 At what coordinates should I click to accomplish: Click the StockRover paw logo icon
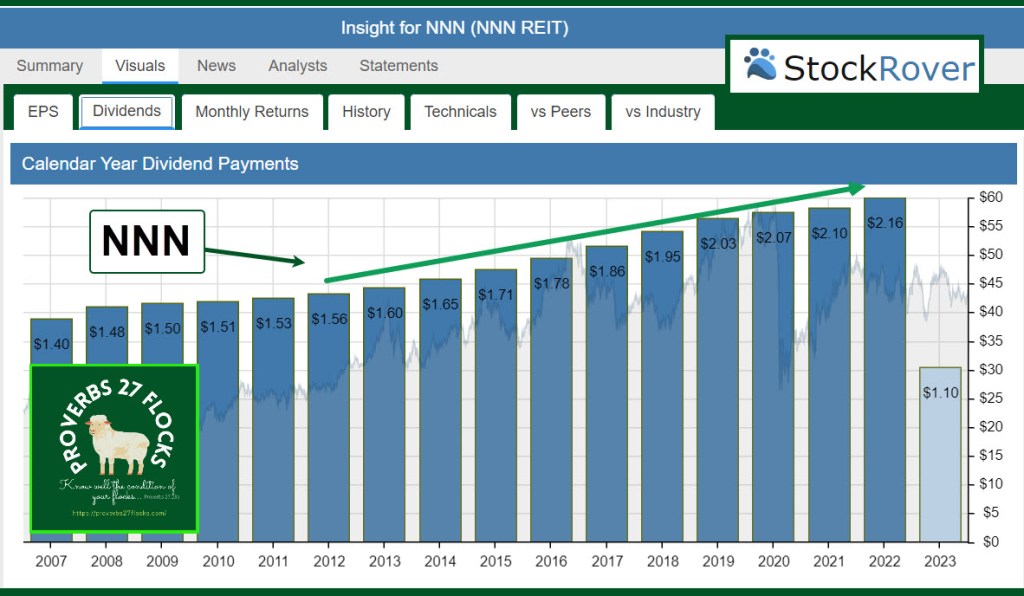coord(760,65)
